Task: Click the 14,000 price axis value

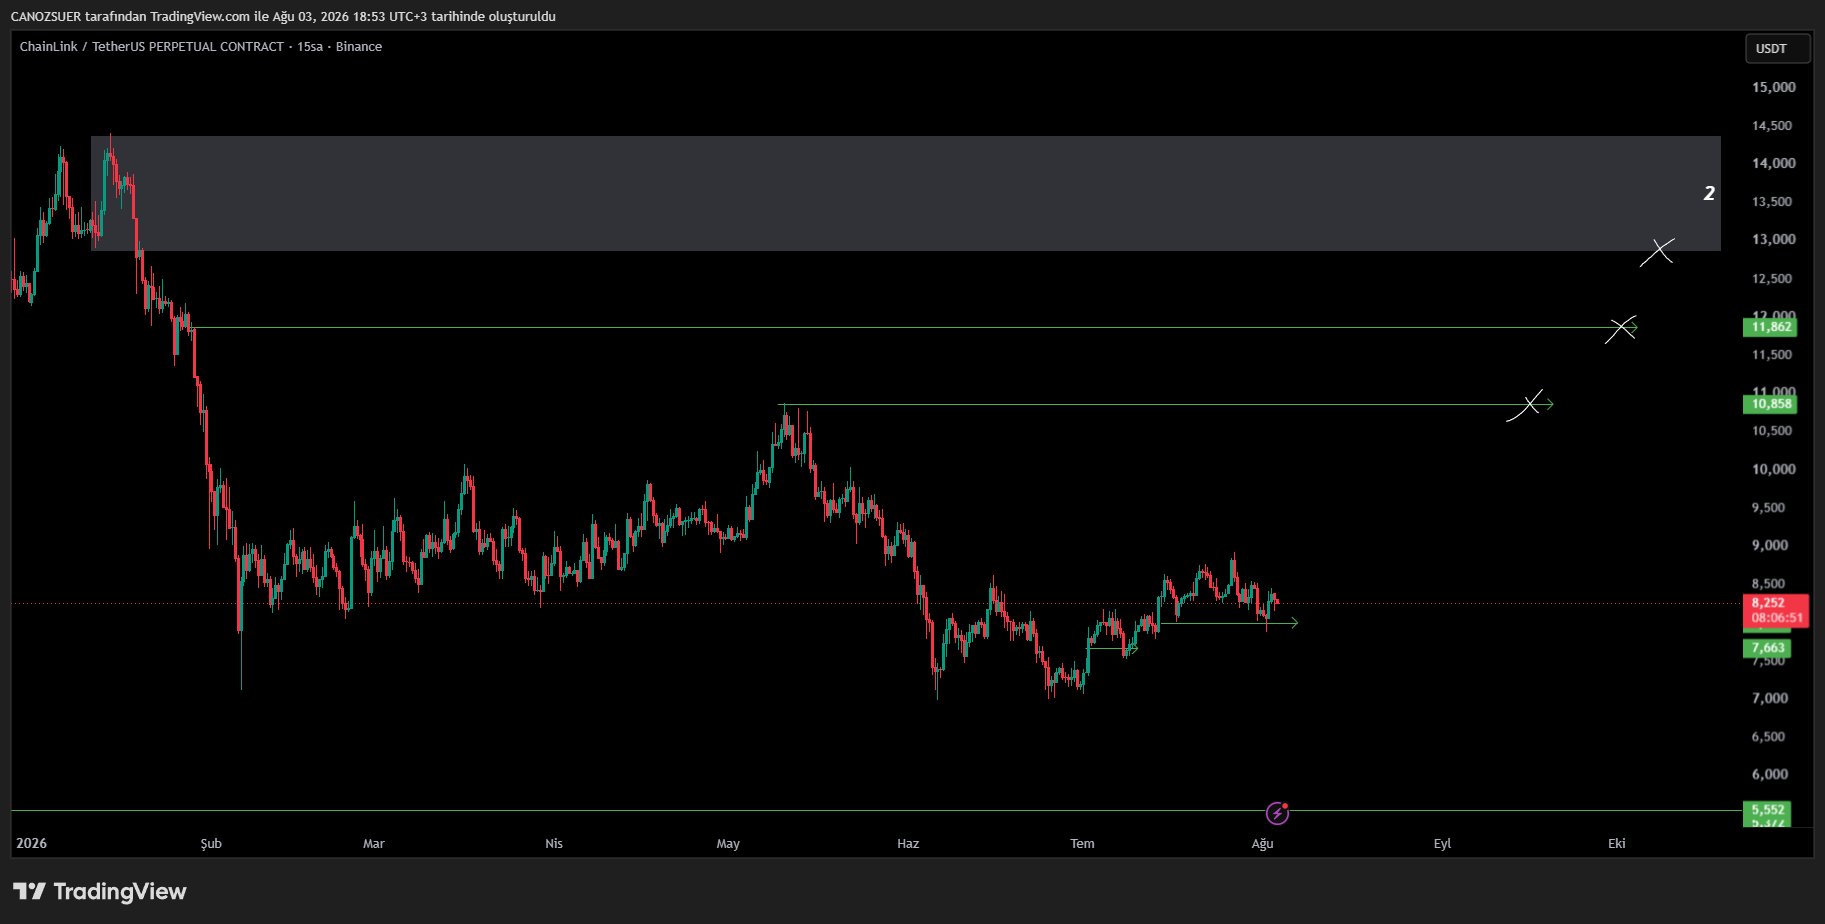Action: coord(1773,163)
